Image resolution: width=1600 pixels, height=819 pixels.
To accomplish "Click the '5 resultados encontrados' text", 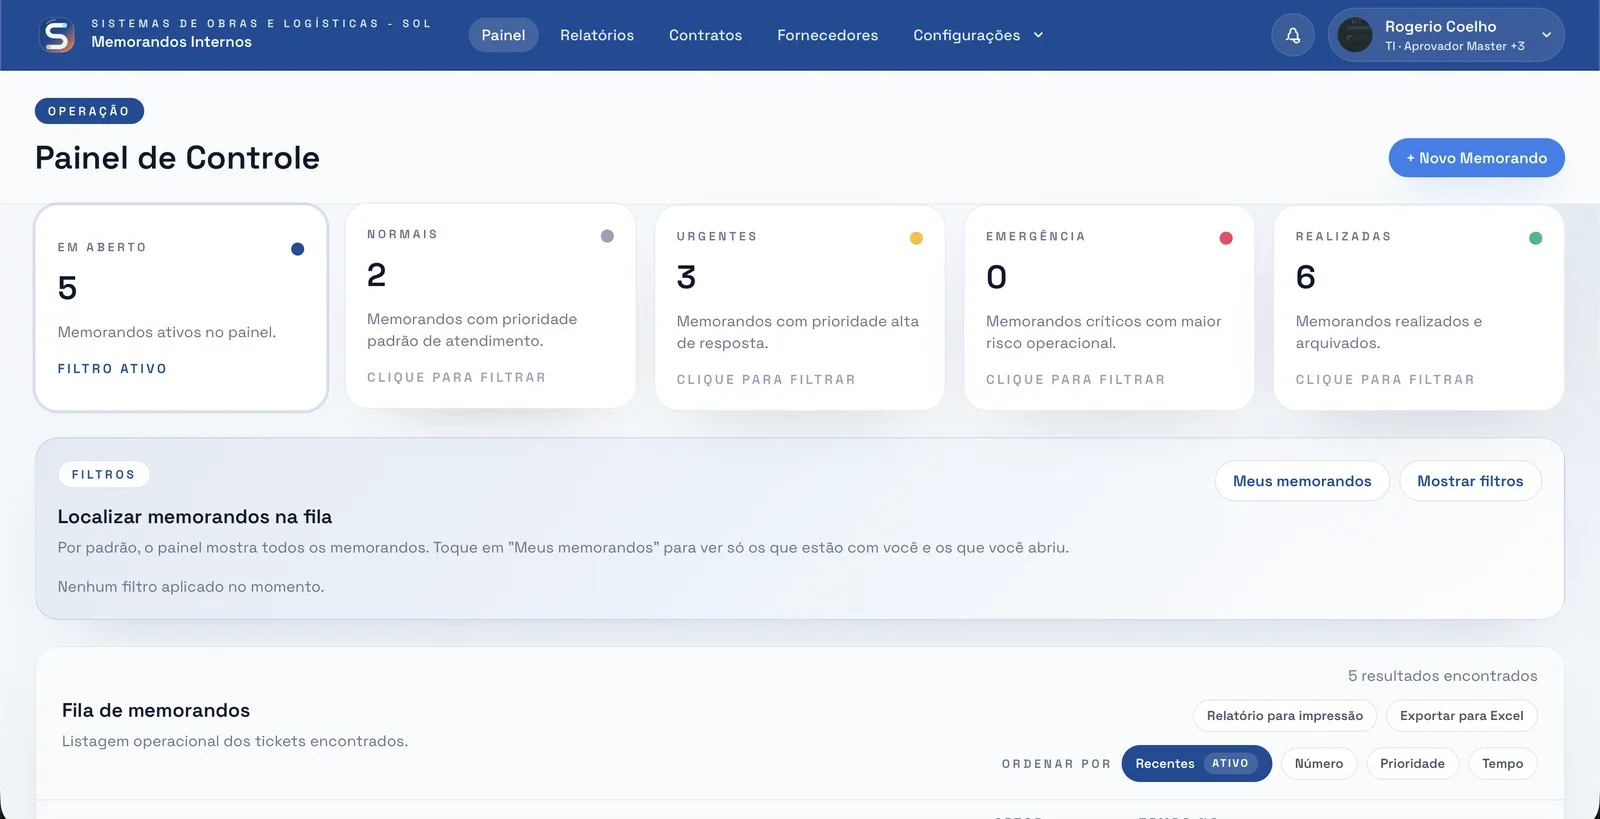I will point(1442,676).
